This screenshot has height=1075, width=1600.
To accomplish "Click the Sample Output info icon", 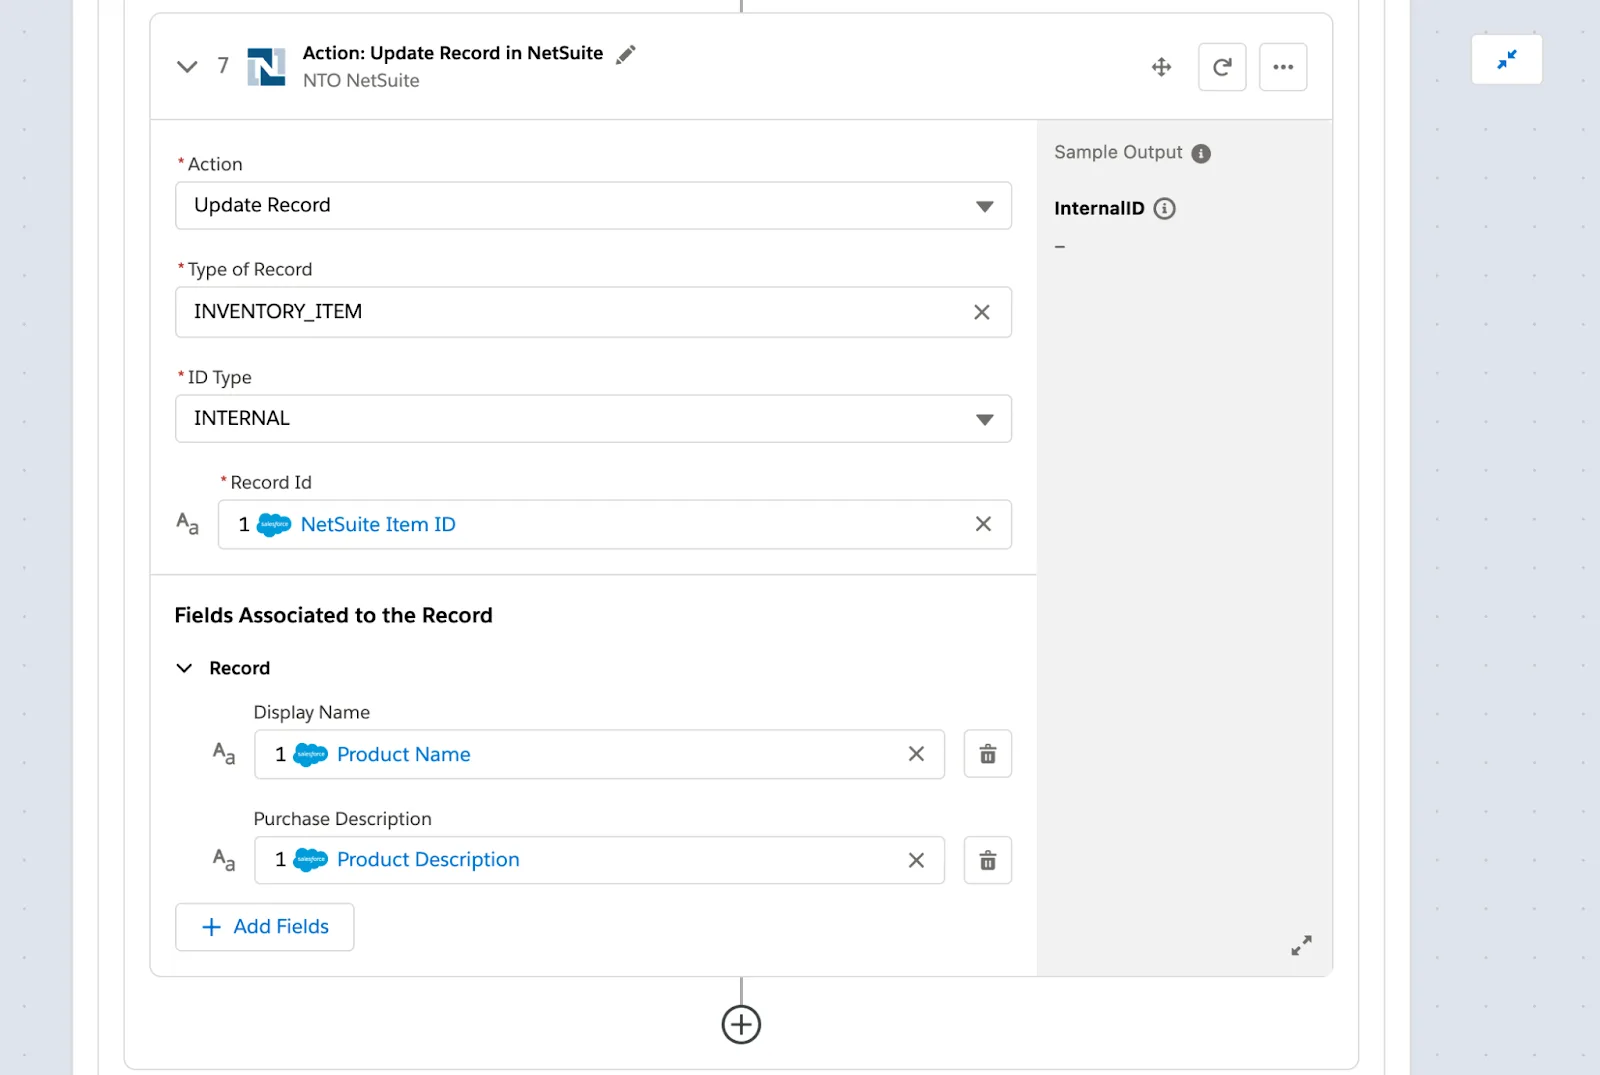I will coord(1203,153).
